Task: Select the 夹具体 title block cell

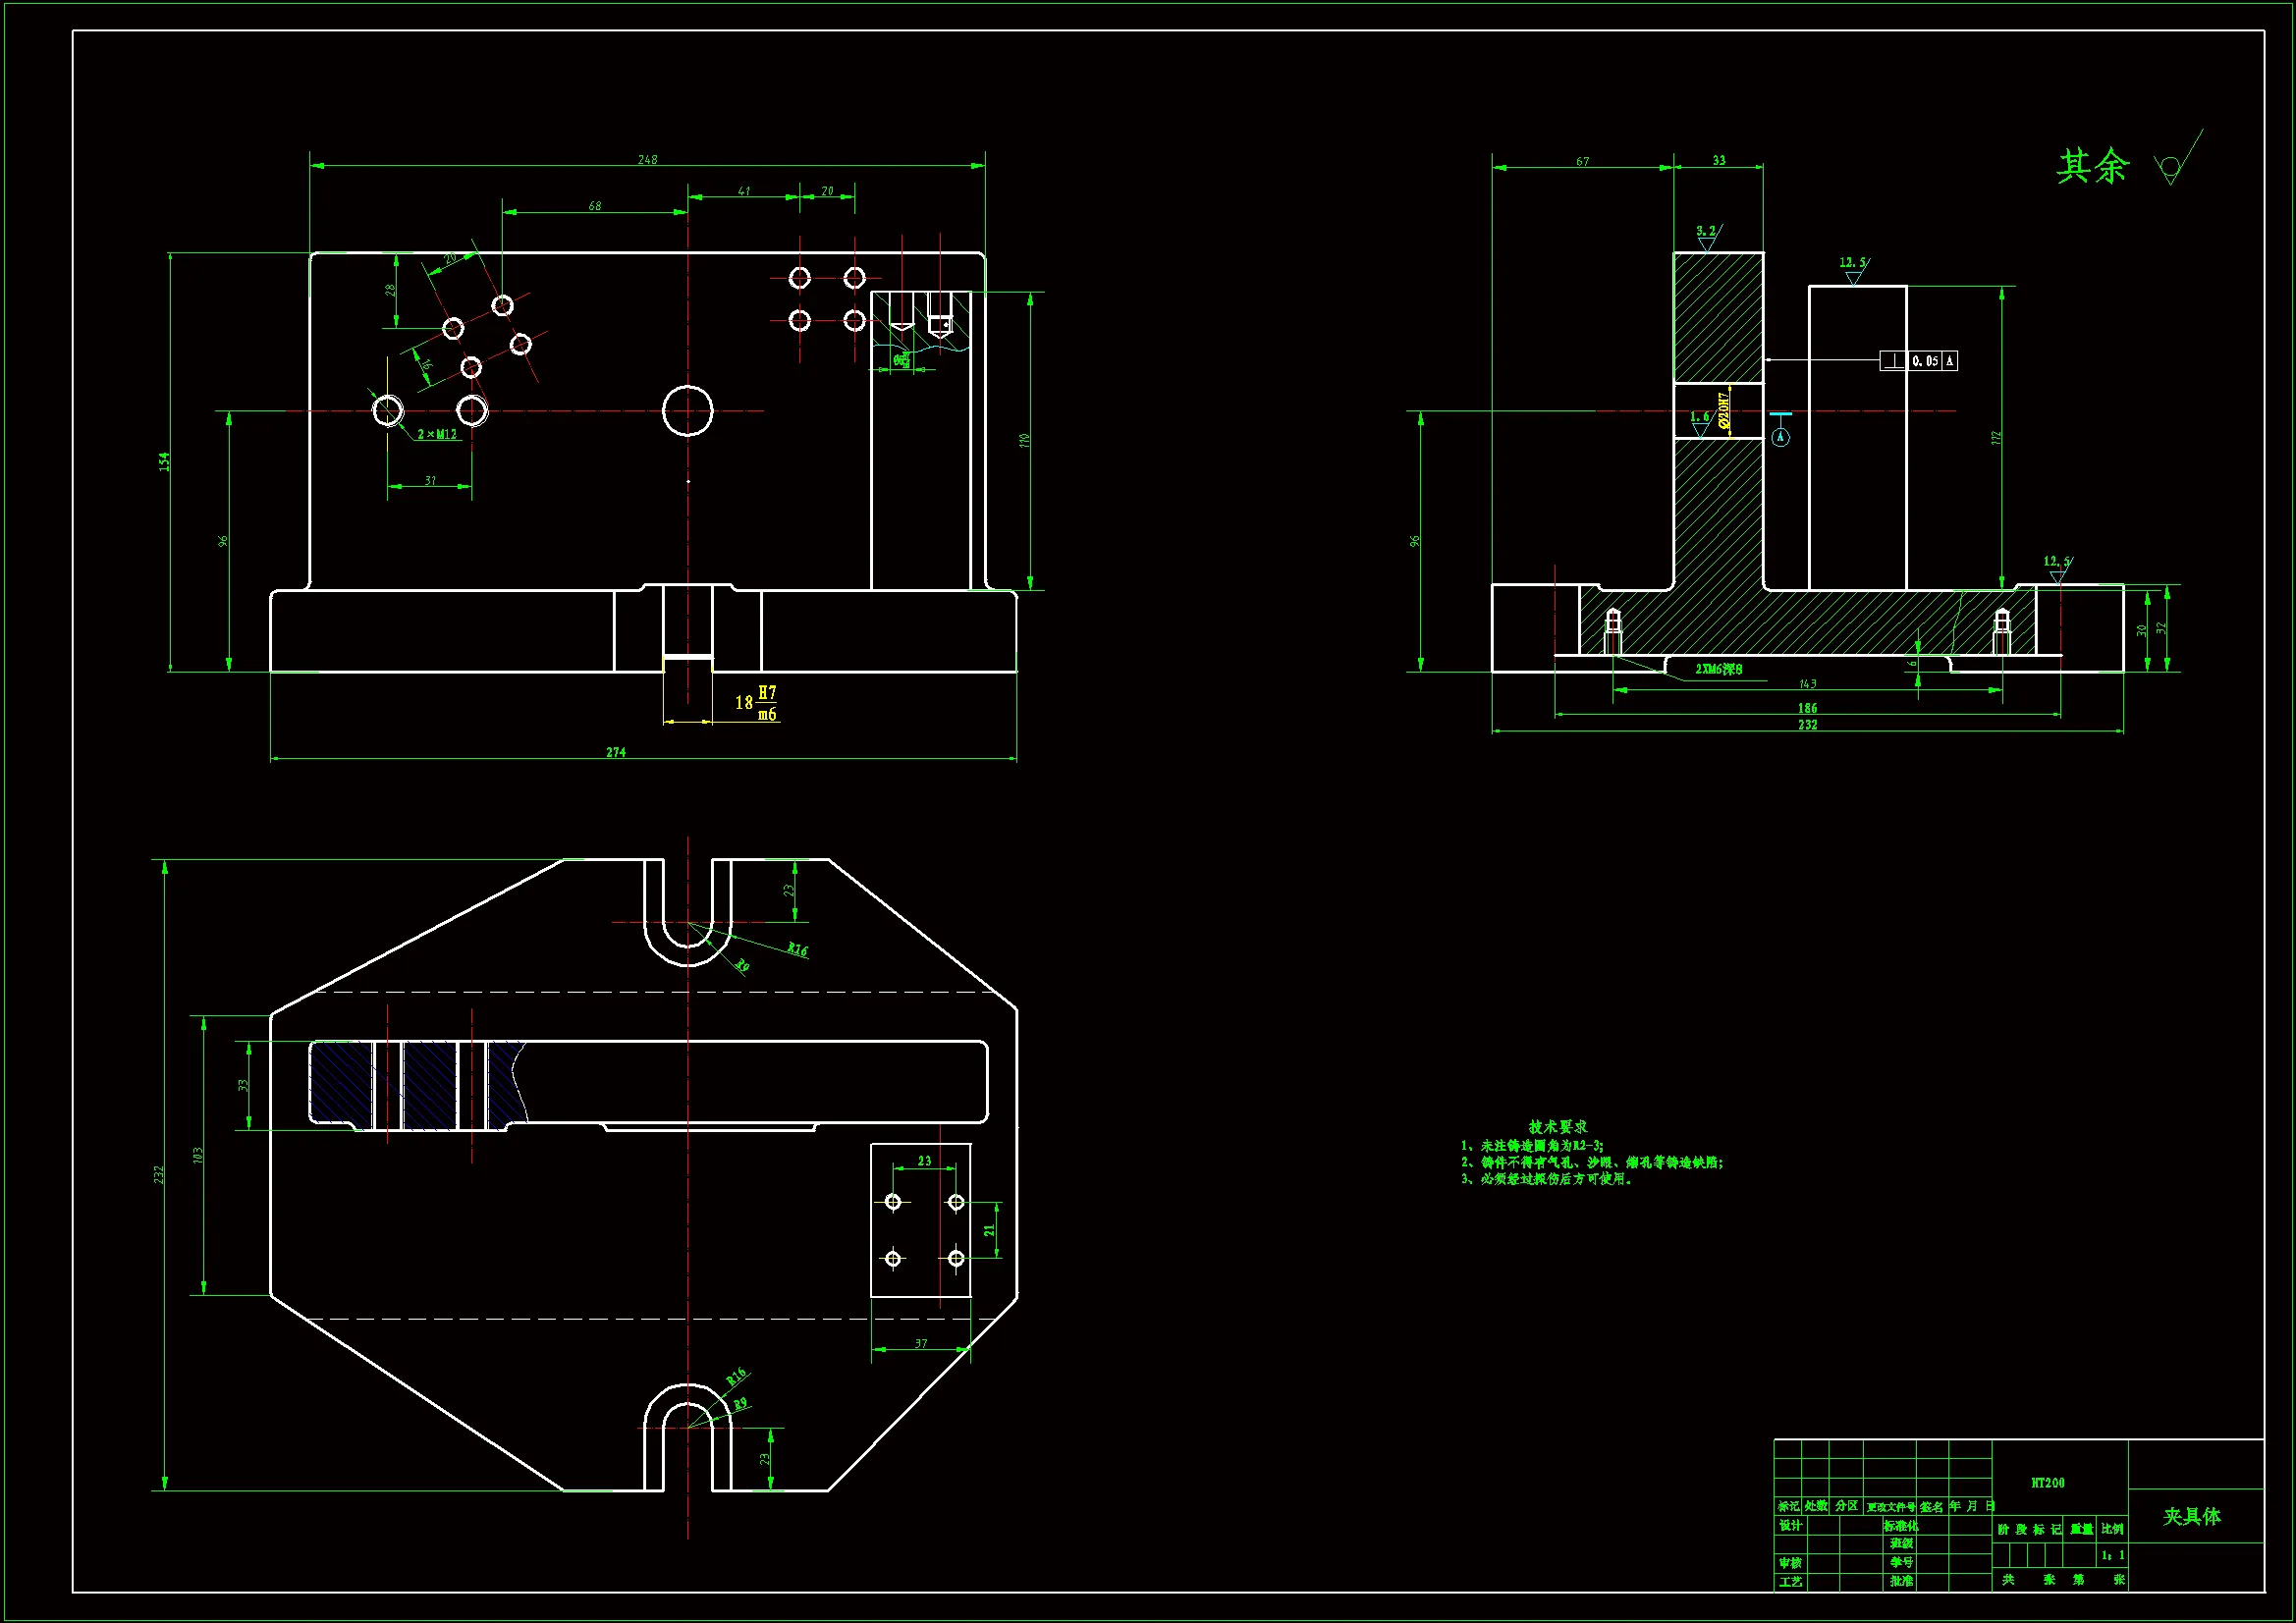Action: [2192, 1516]
